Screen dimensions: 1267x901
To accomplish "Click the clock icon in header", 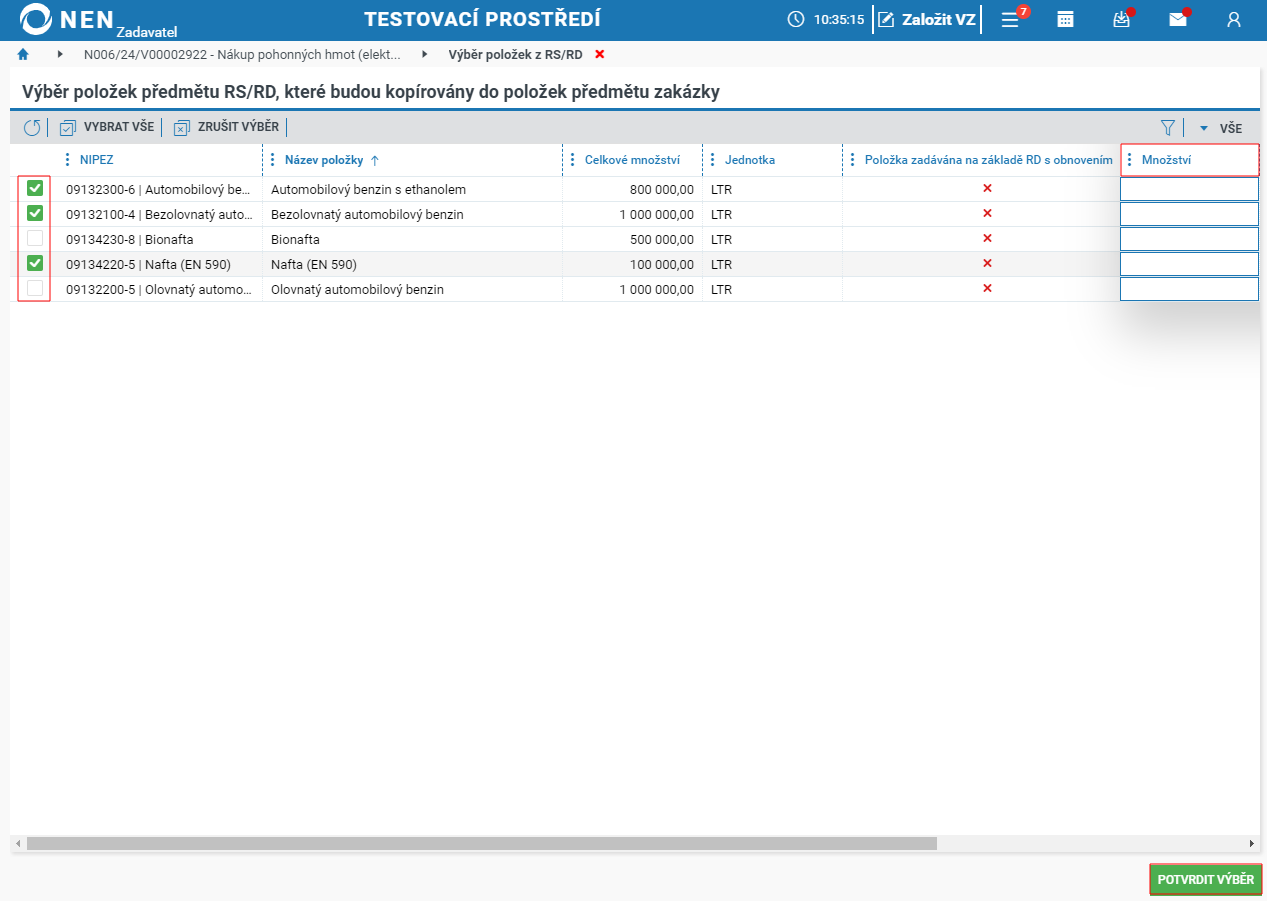I will [x=796, y=19].
